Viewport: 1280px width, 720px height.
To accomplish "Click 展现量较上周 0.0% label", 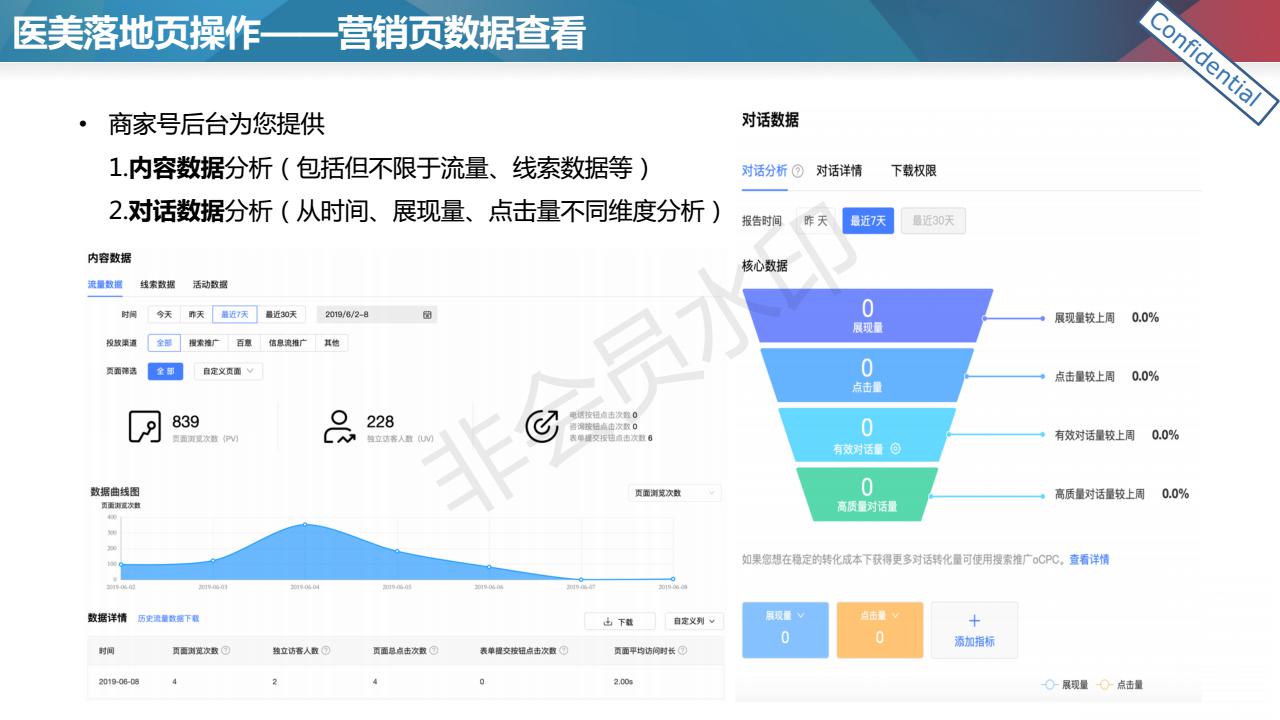I will click(x=1106, y=317).
